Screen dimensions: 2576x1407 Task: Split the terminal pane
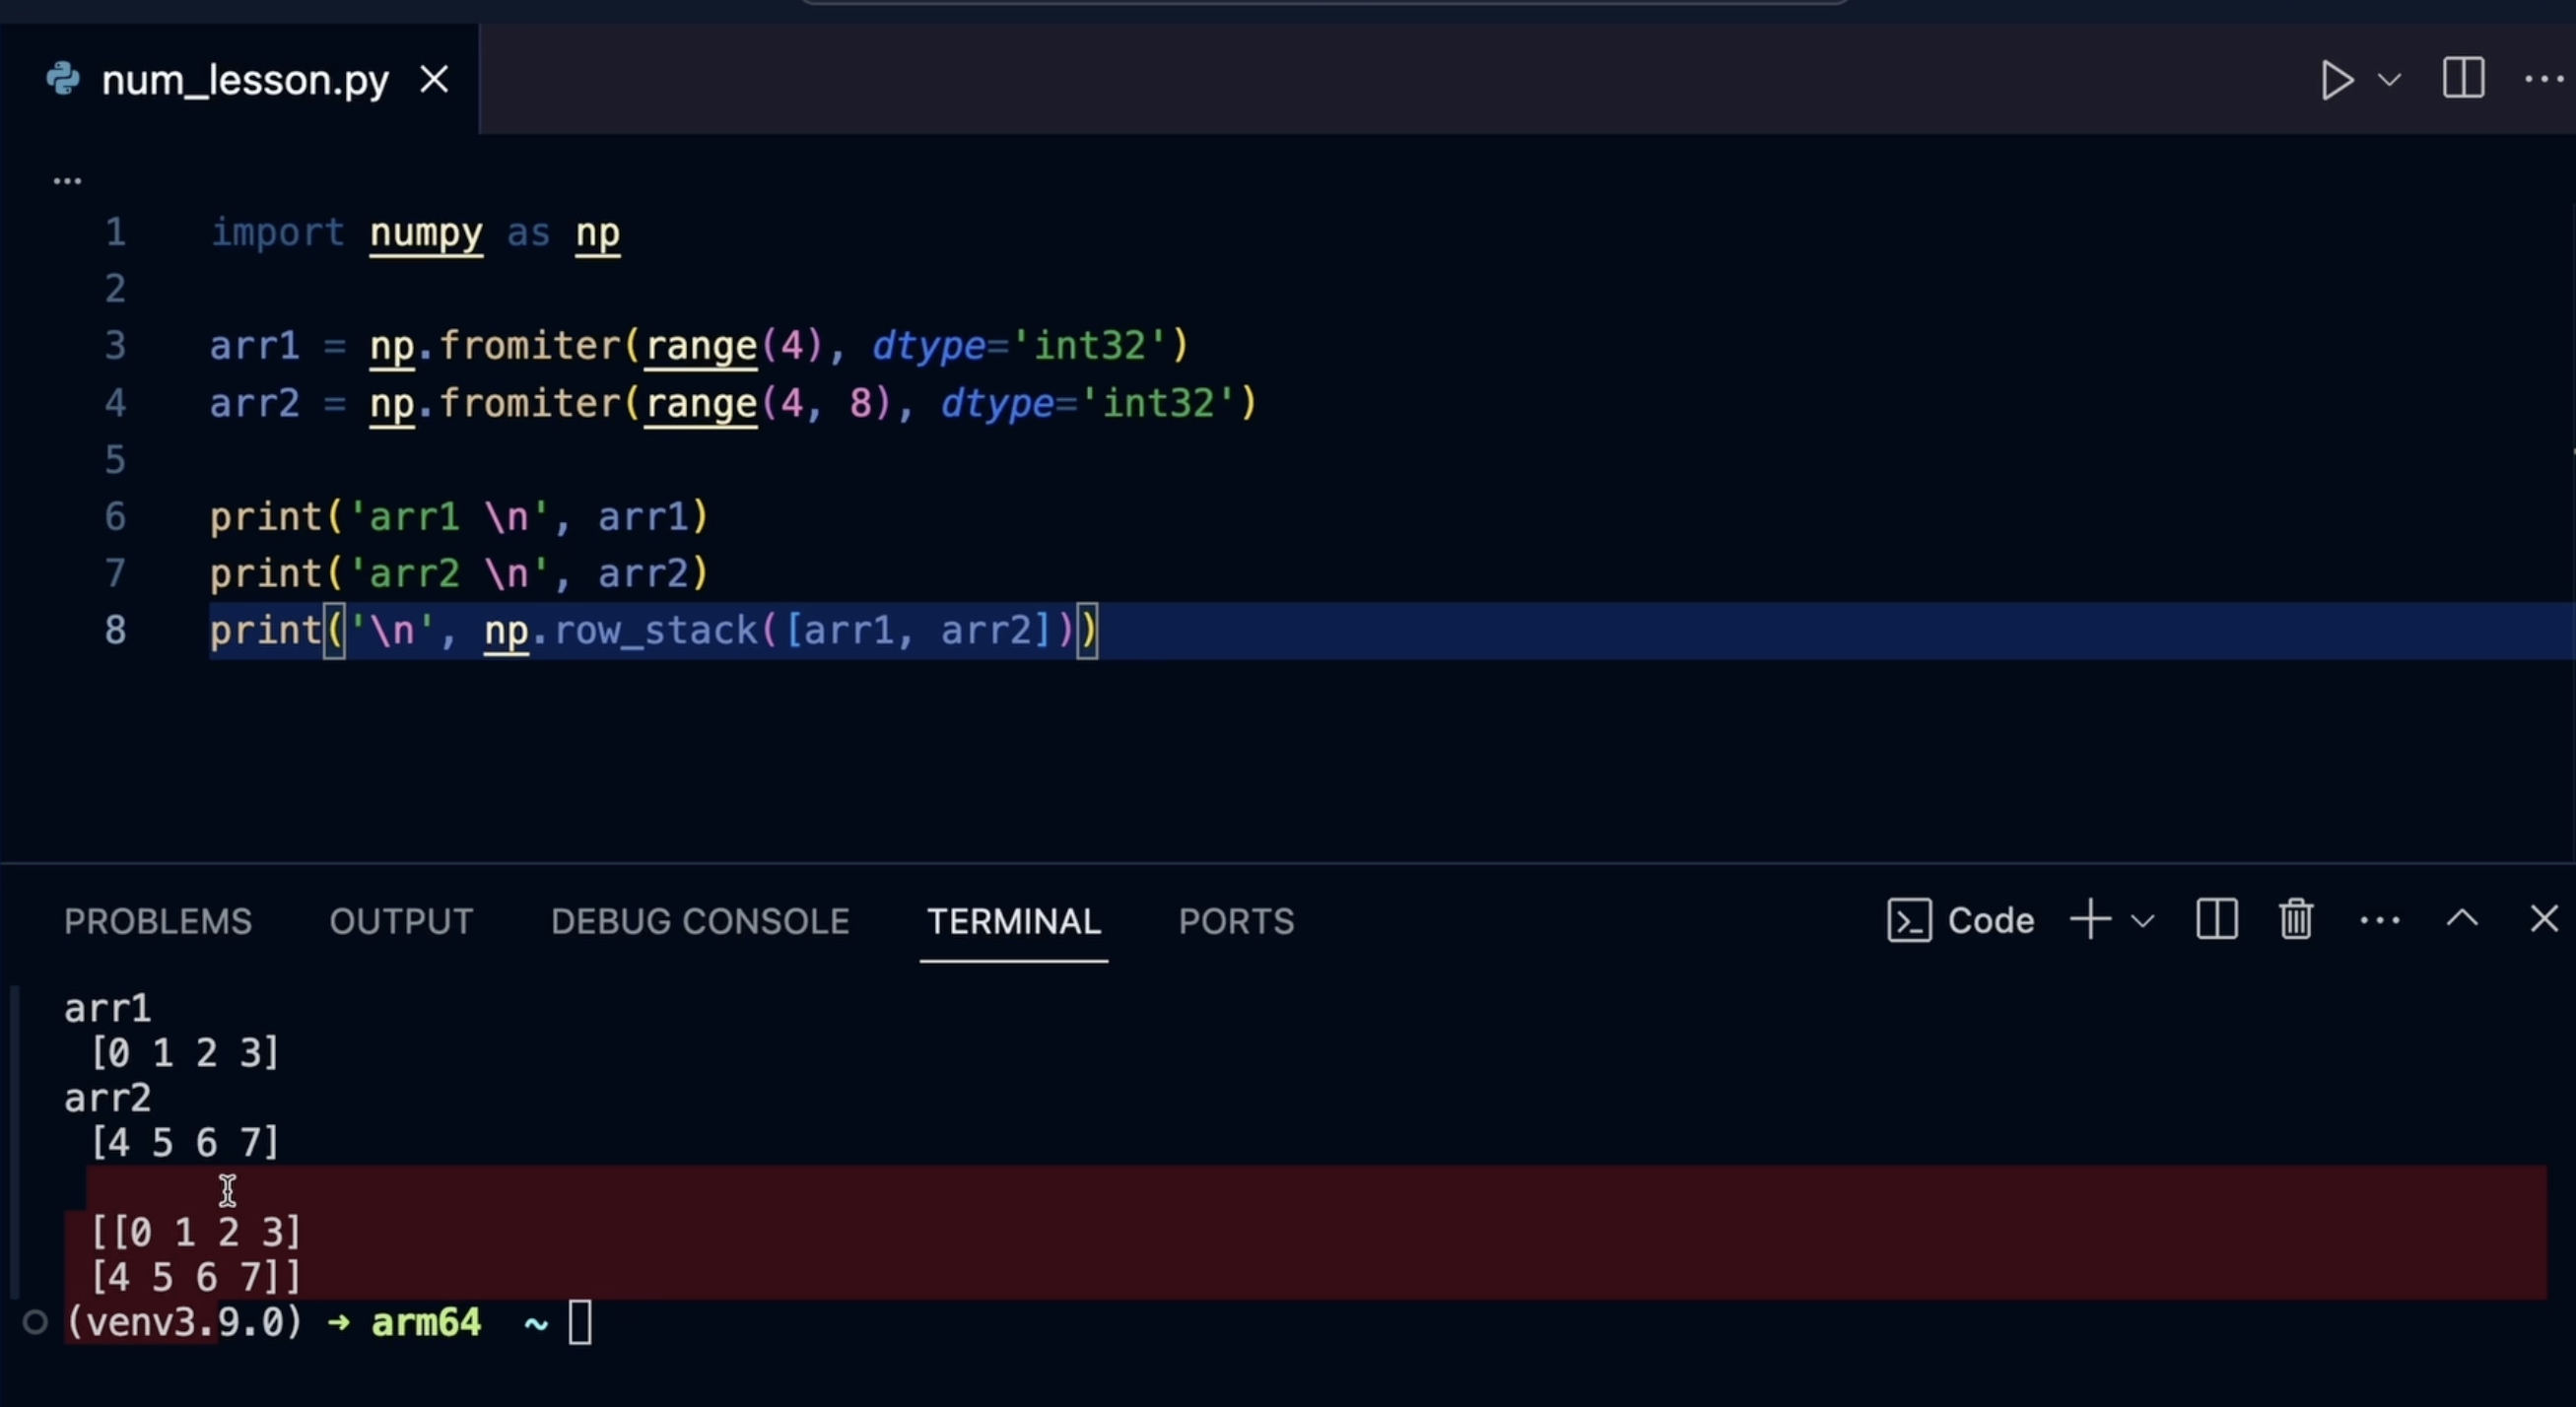pyautogui.click(x=2216, y=919)
